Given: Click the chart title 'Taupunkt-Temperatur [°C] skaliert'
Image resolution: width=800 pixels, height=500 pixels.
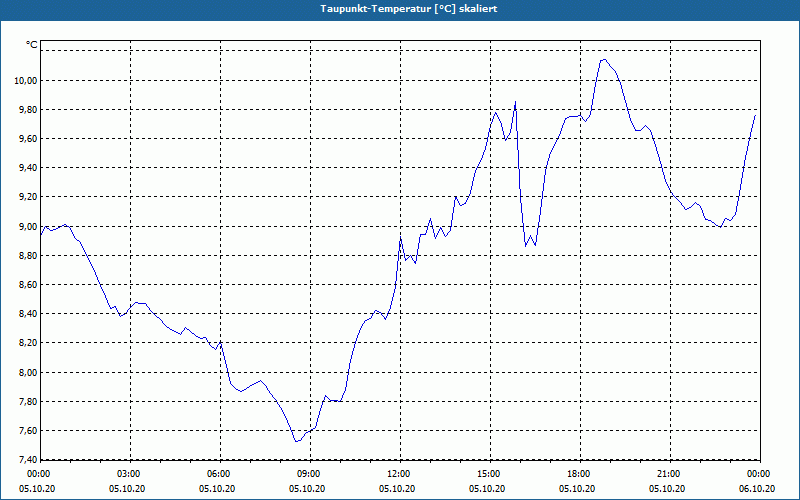Looking at the screenshot, I should pos(409,9).
